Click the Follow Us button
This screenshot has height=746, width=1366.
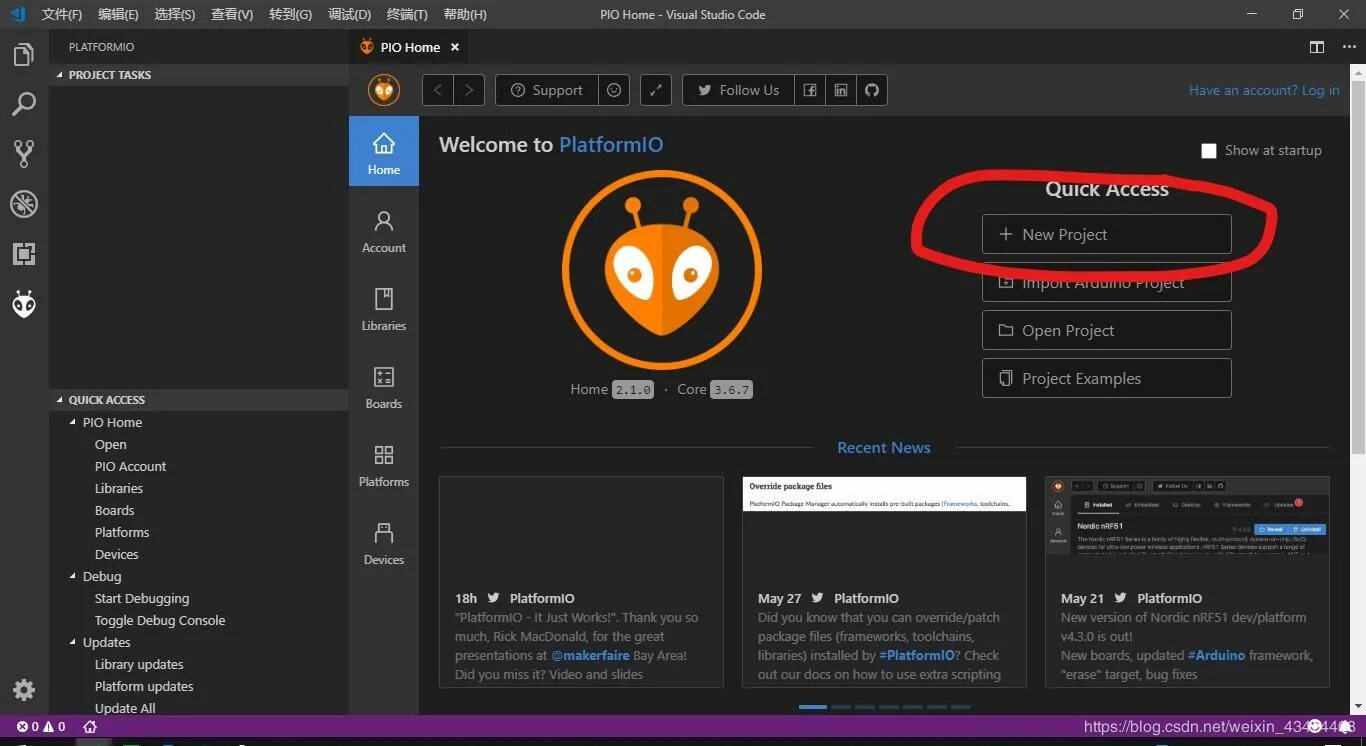tap(738, 90)
